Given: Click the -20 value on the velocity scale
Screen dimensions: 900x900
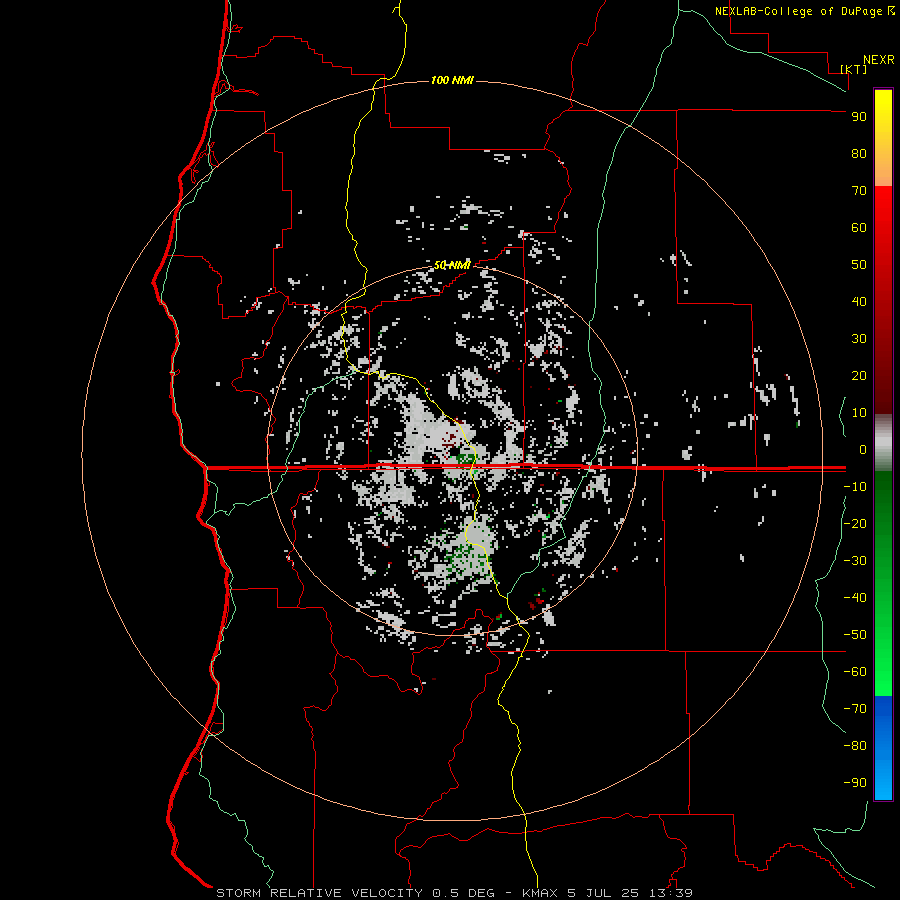Looking at the screenshot, I should [855, 523].
